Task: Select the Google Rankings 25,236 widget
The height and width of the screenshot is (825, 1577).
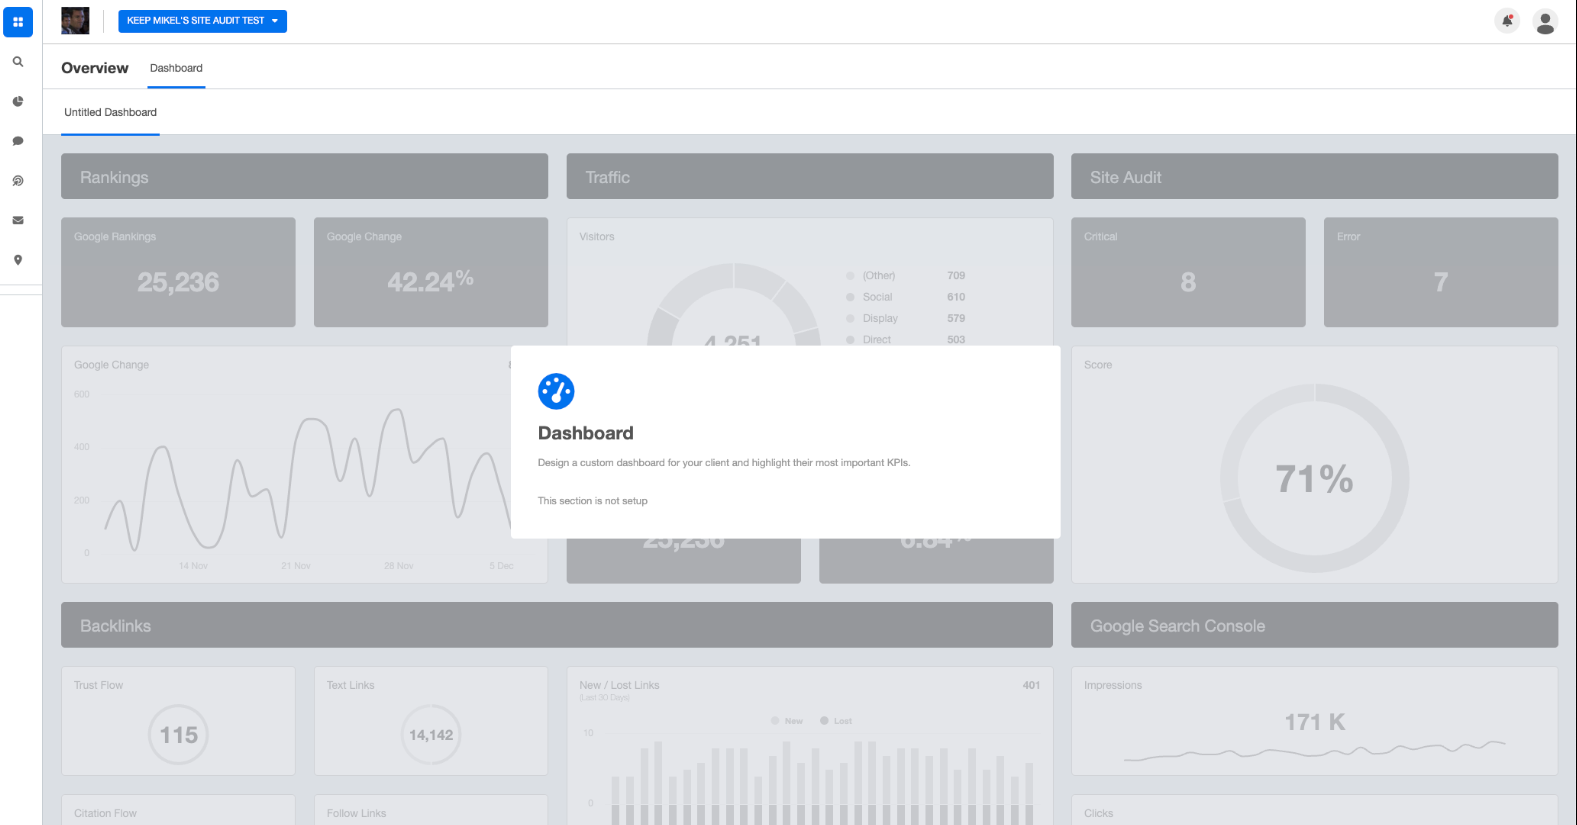Action: coord(178,272)
